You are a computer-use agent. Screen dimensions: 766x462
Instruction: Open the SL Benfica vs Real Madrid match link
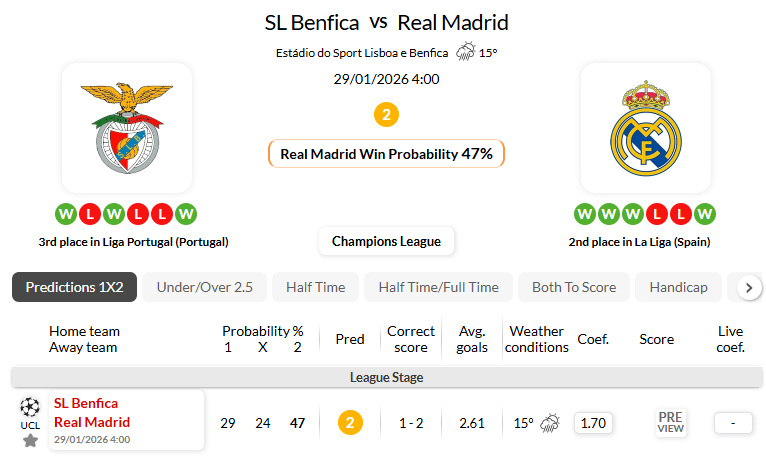tap(92, 413)
